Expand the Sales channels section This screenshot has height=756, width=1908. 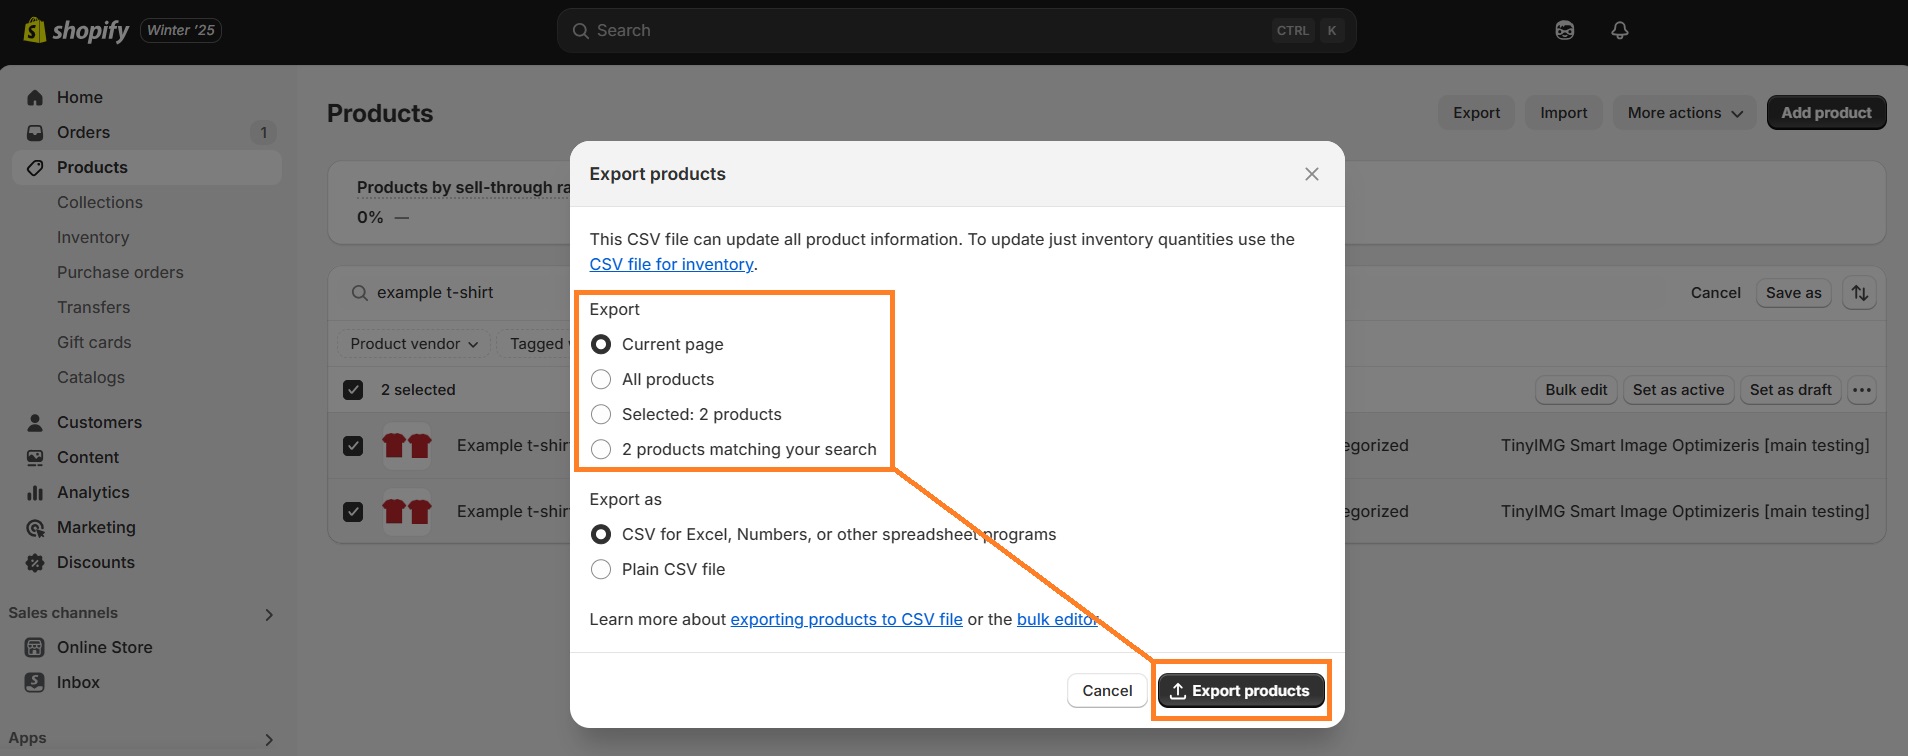click(268, 614)
